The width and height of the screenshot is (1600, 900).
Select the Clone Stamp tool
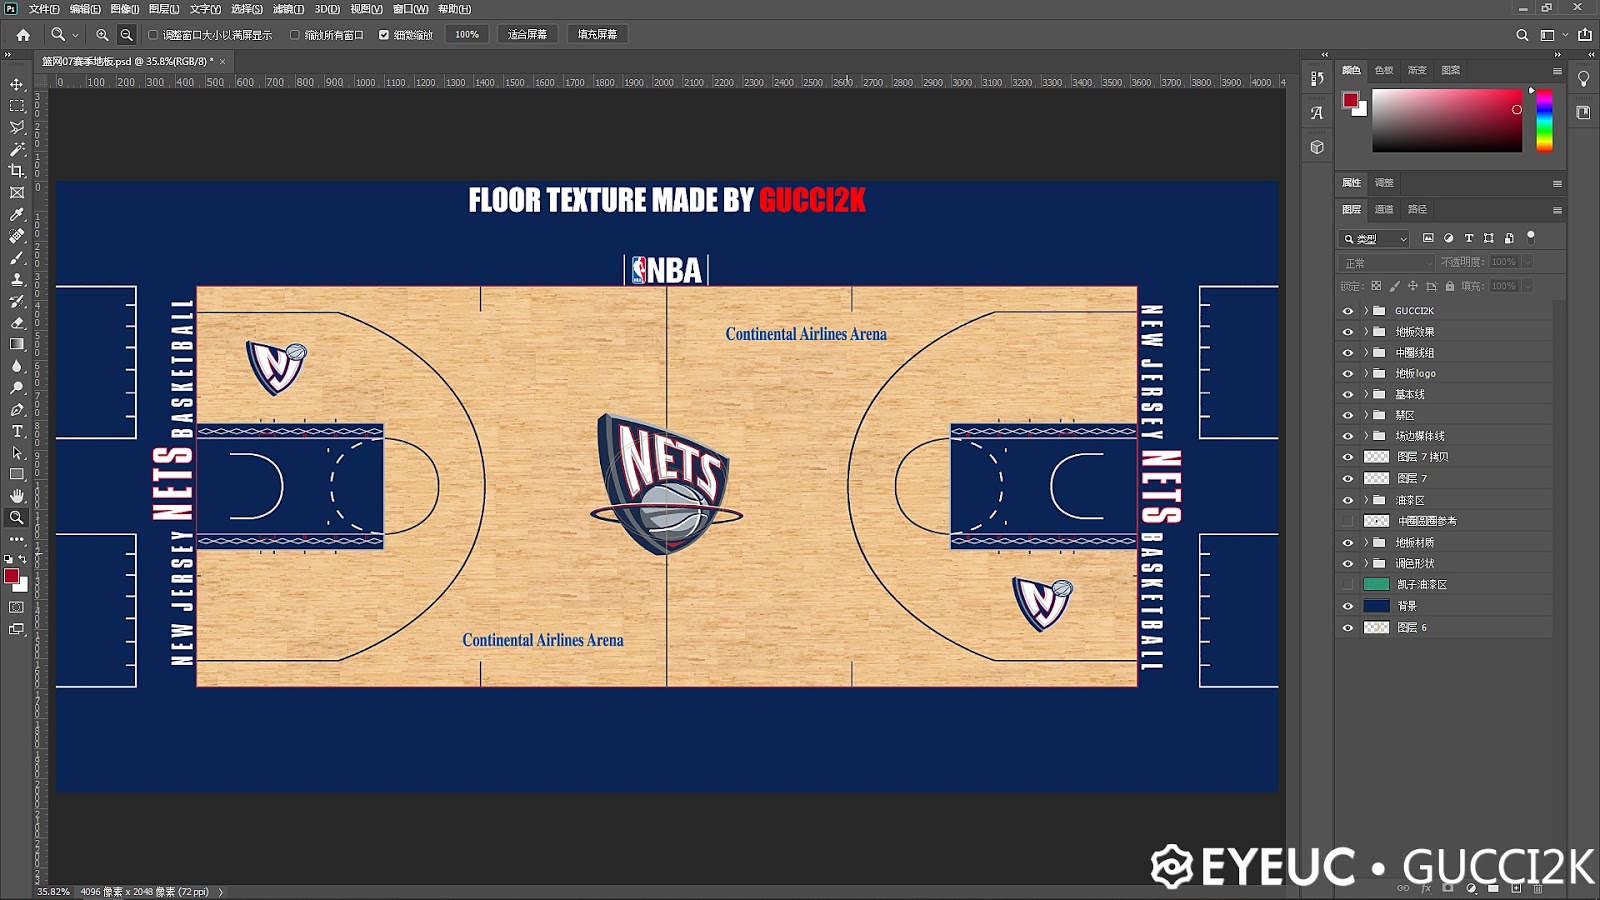pyautogui.click(x=17, y=279)
